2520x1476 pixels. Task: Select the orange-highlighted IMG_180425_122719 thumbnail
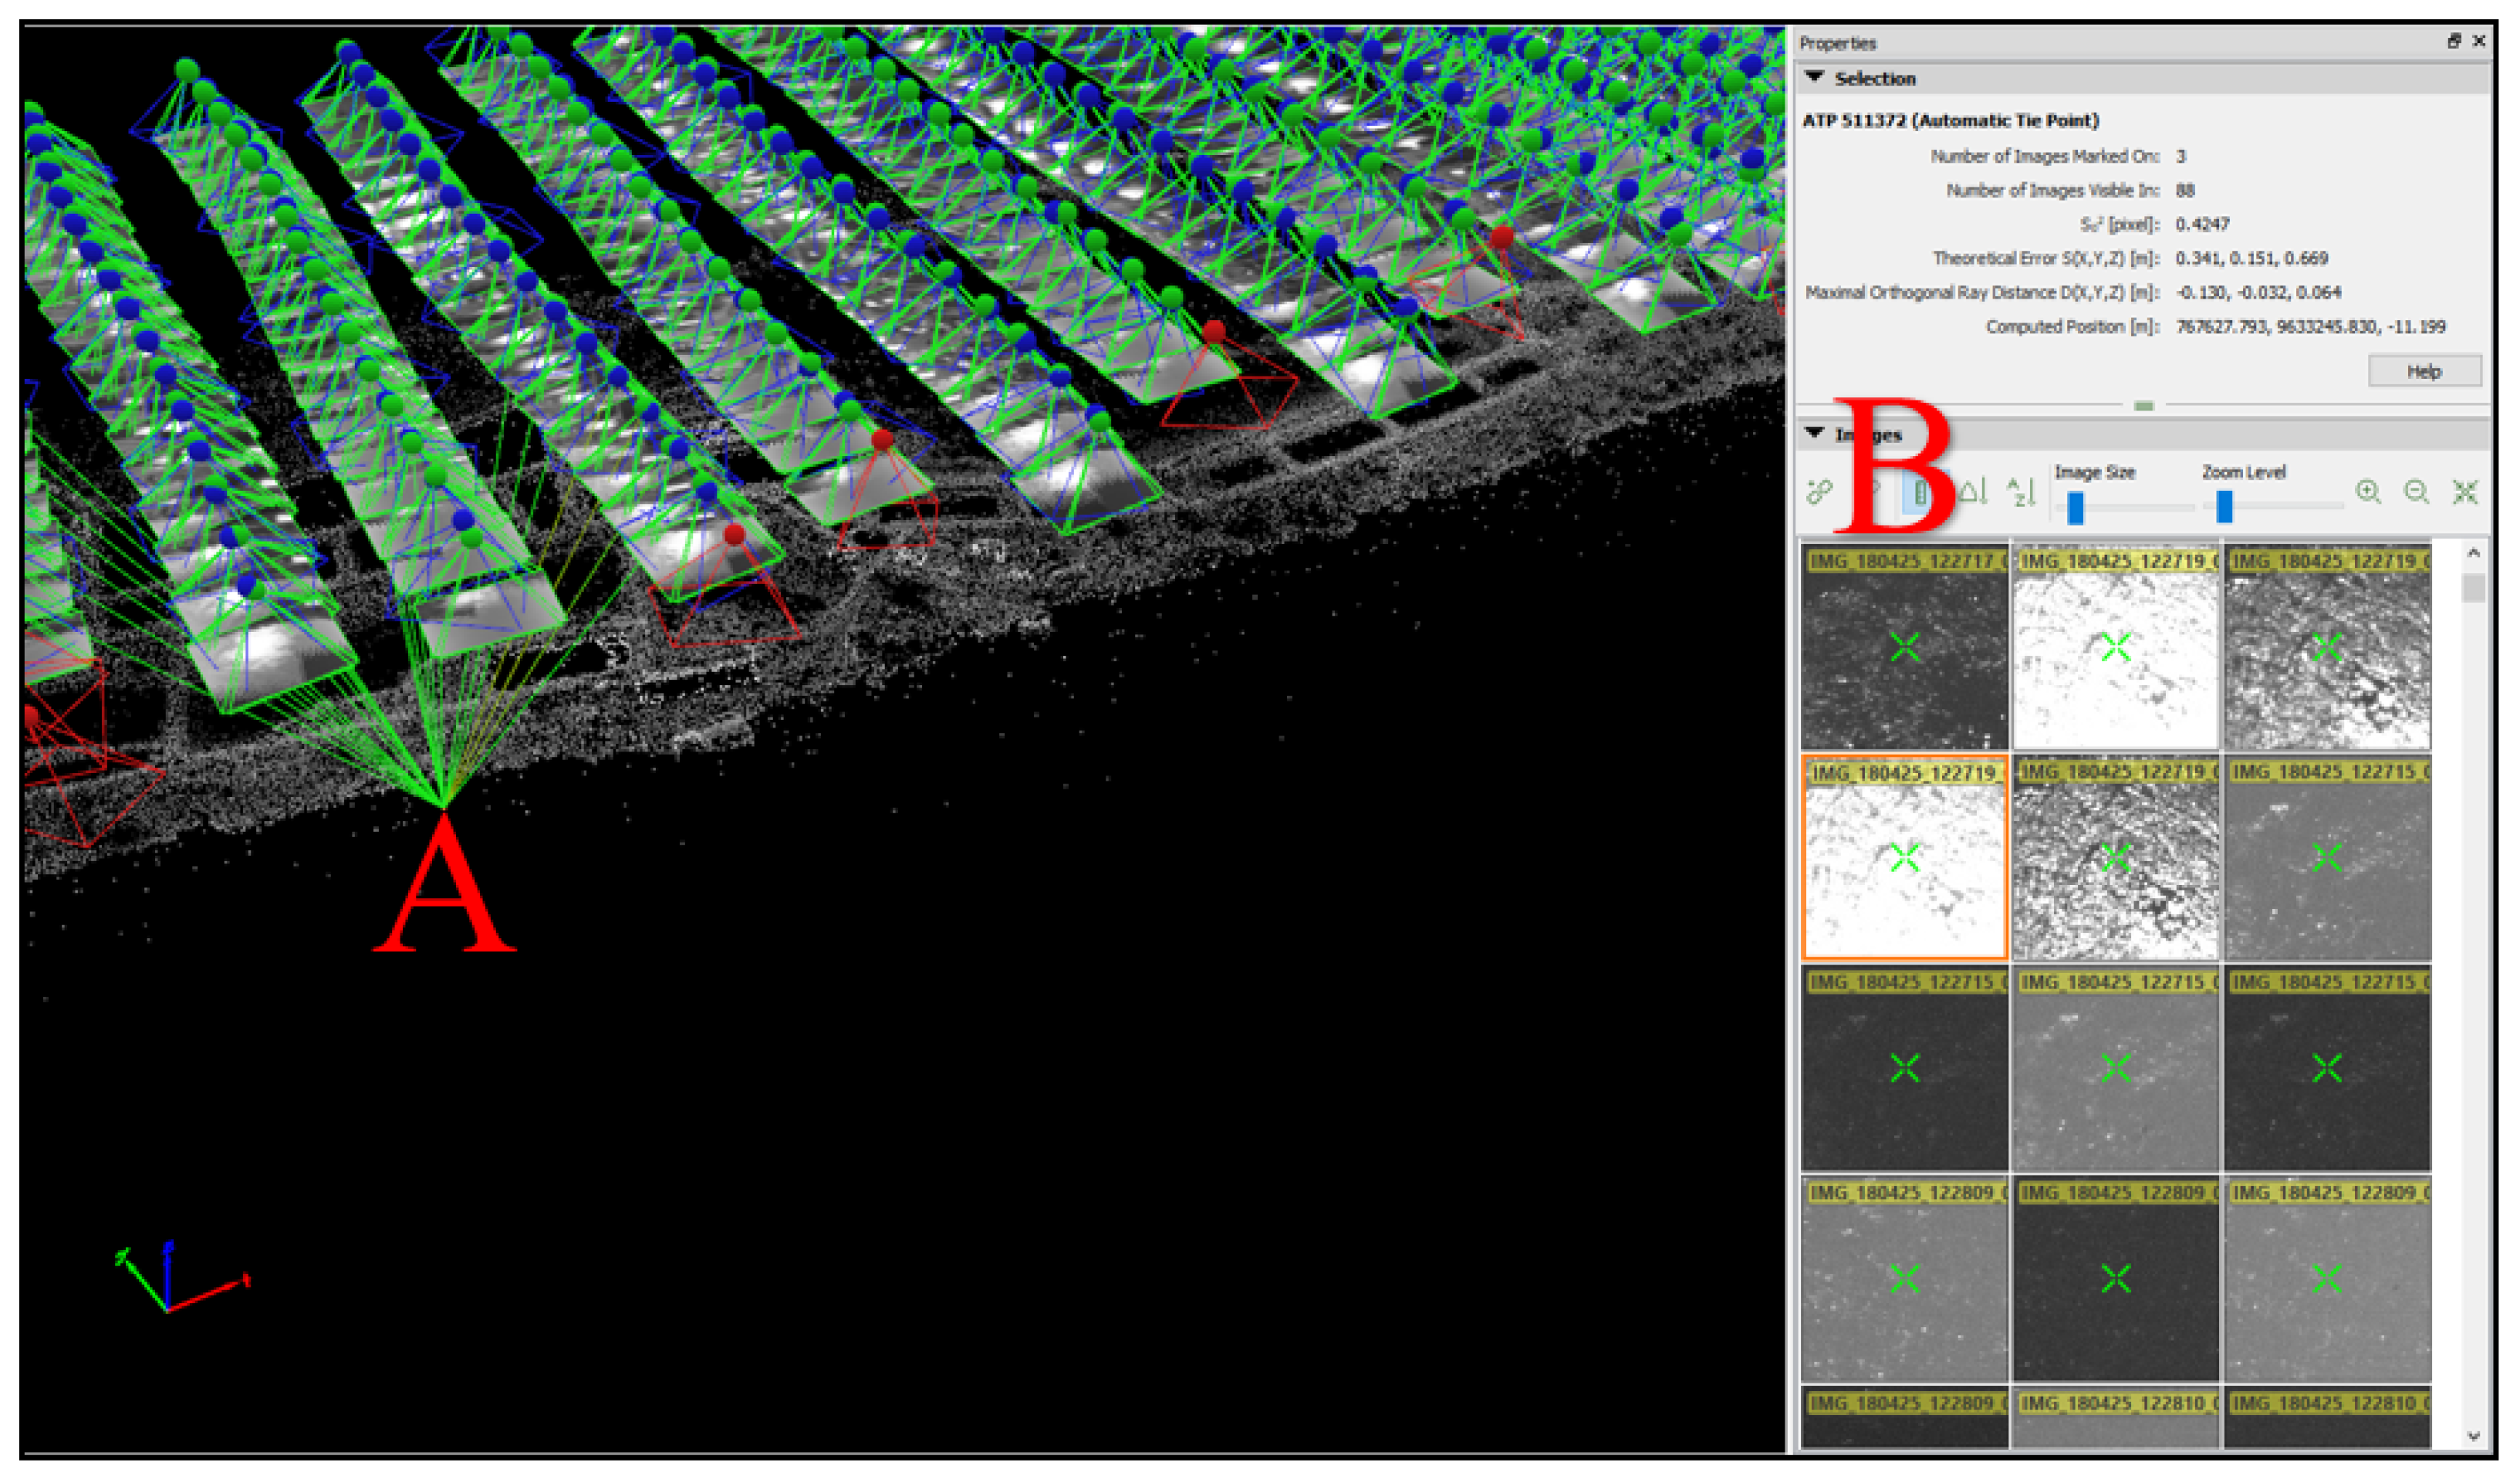click(x=1904, y=857)
